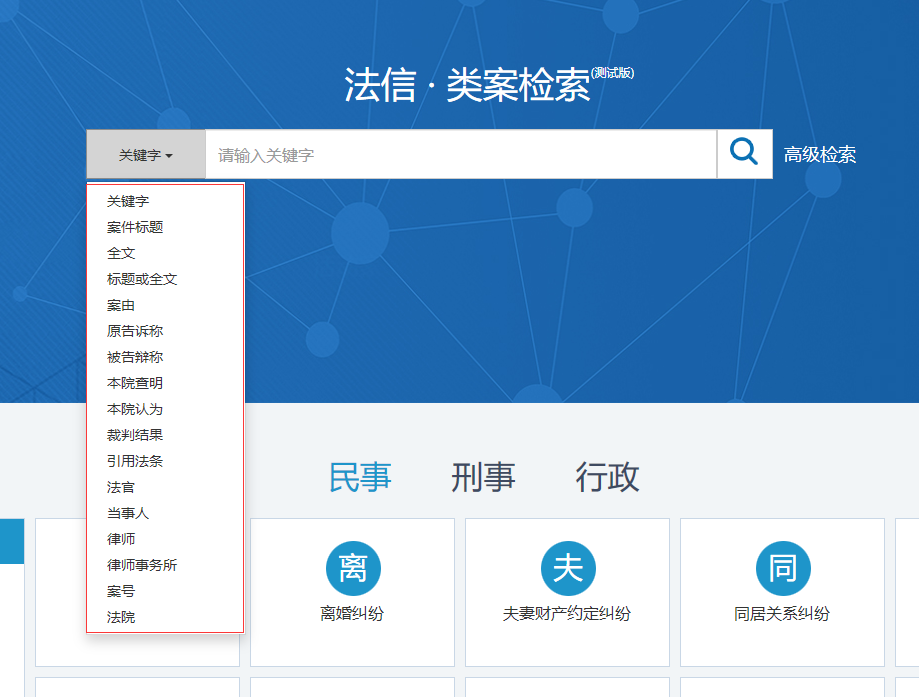Choose 律师 from the dropdown
919x697 pixels.
point(121,539)
